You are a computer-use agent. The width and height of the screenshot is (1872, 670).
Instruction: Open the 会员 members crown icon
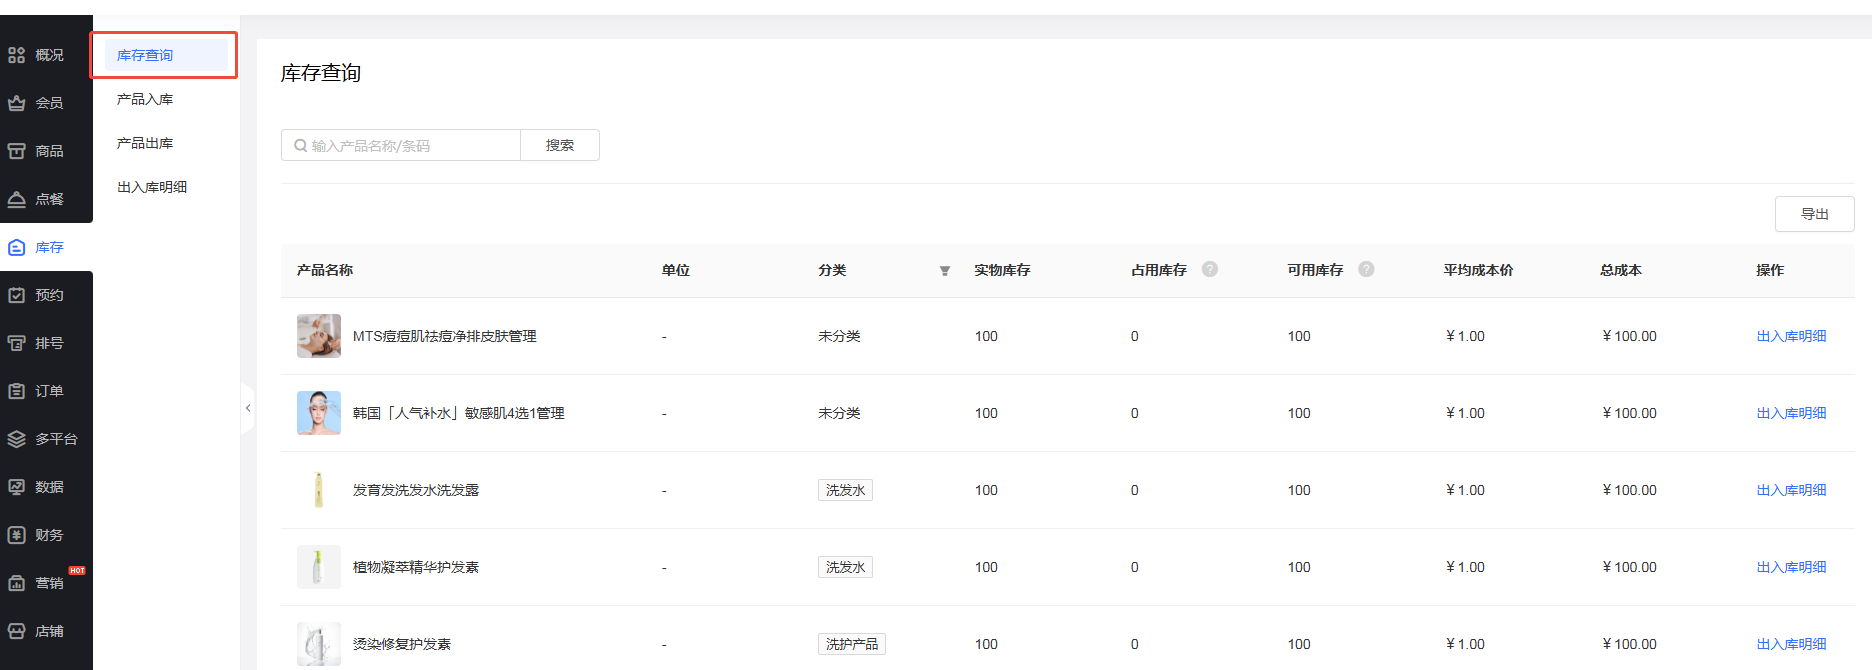pyautogui.click(x=17, y=103)
